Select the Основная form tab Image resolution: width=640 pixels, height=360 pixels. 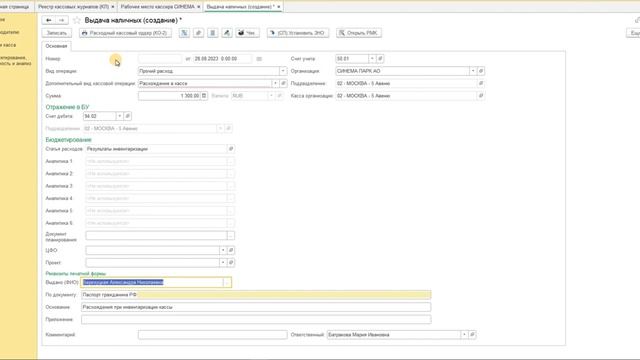tap(56, 46)
